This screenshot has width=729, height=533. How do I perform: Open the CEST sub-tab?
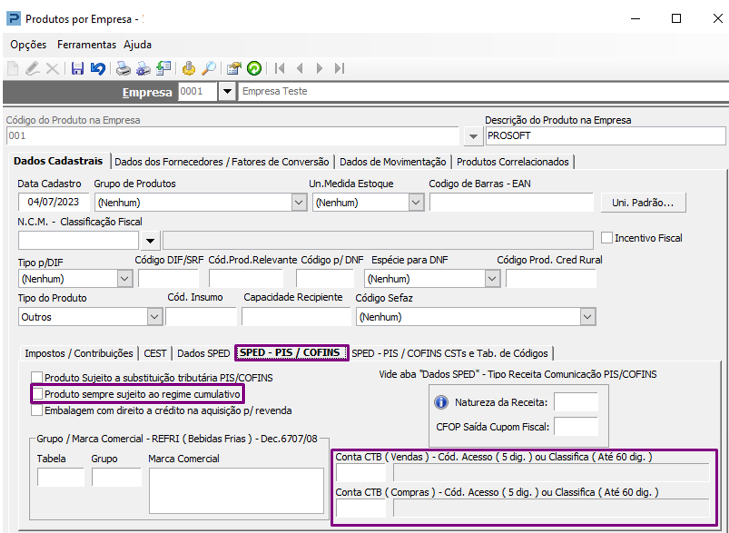[x=155, y=353]
